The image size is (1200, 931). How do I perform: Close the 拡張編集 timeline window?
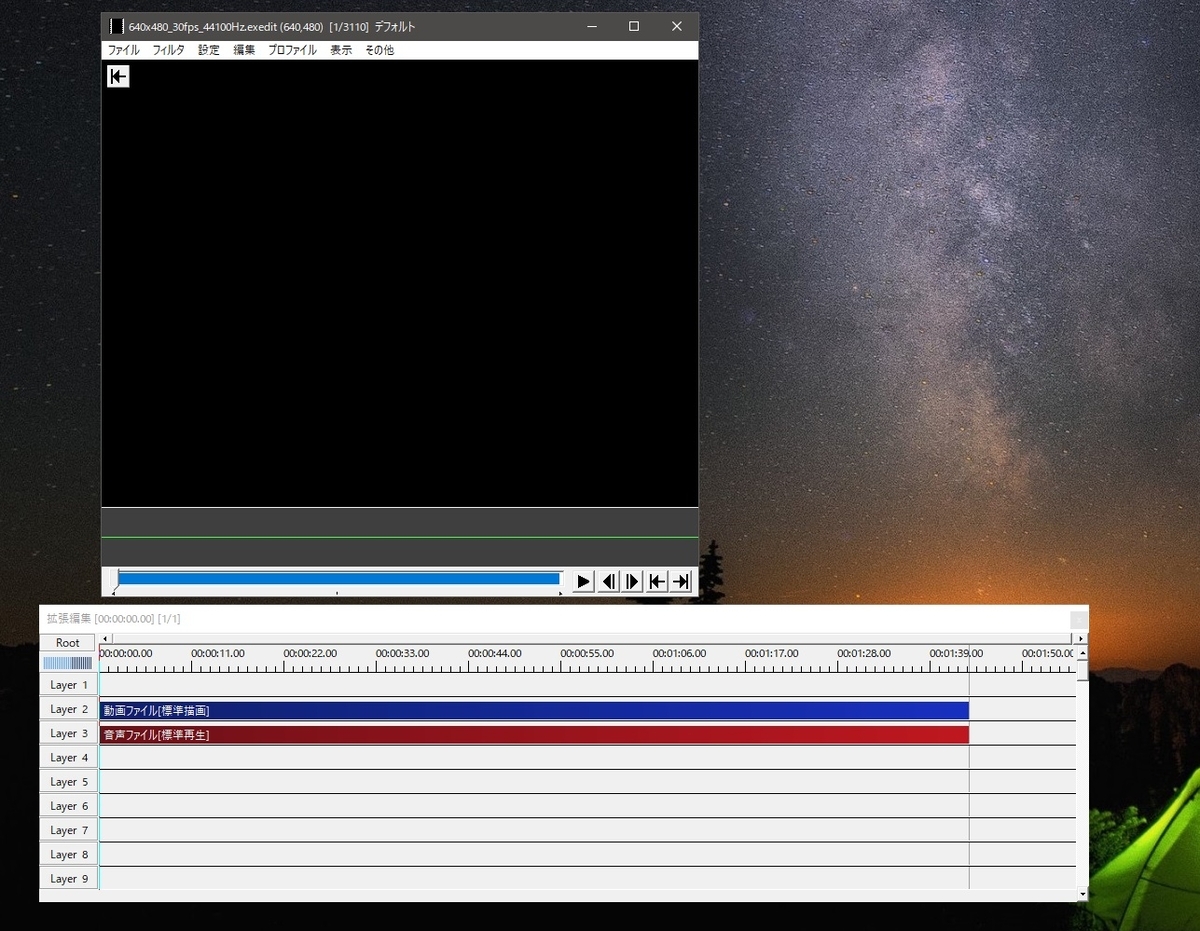tap(1077, 619)
